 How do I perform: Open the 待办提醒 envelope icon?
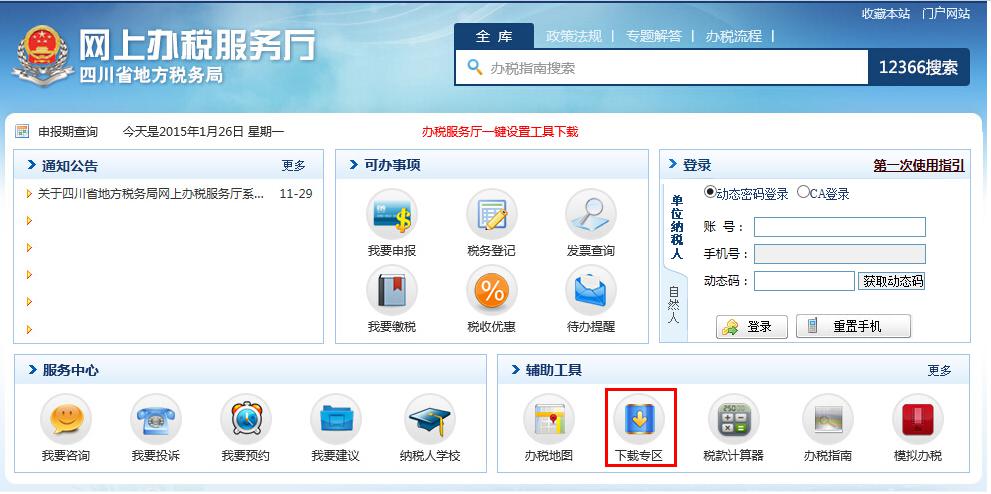pyautogui.click(x=590, y=291)
